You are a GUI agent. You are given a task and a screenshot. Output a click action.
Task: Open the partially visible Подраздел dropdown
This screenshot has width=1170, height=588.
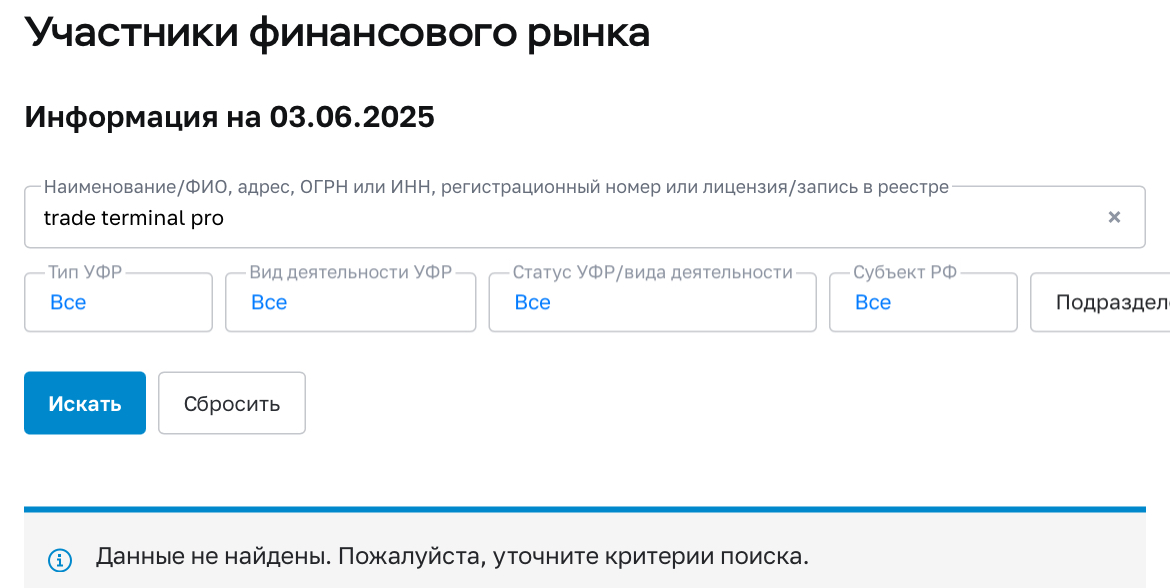coord(1100,303)
